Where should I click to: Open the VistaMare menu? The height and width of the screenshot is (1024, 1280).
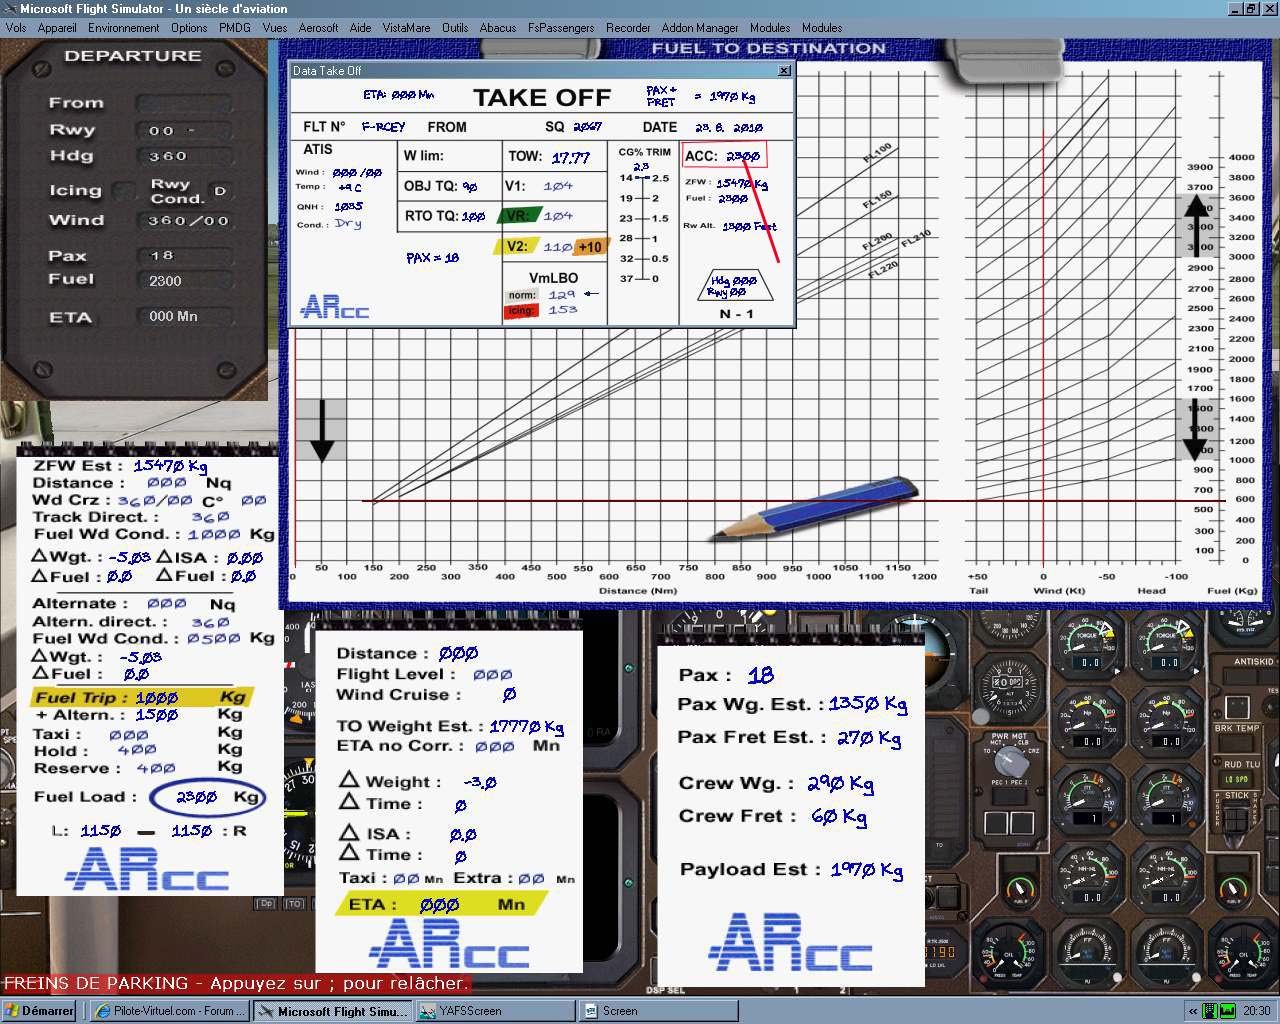[x=408, y=28]
